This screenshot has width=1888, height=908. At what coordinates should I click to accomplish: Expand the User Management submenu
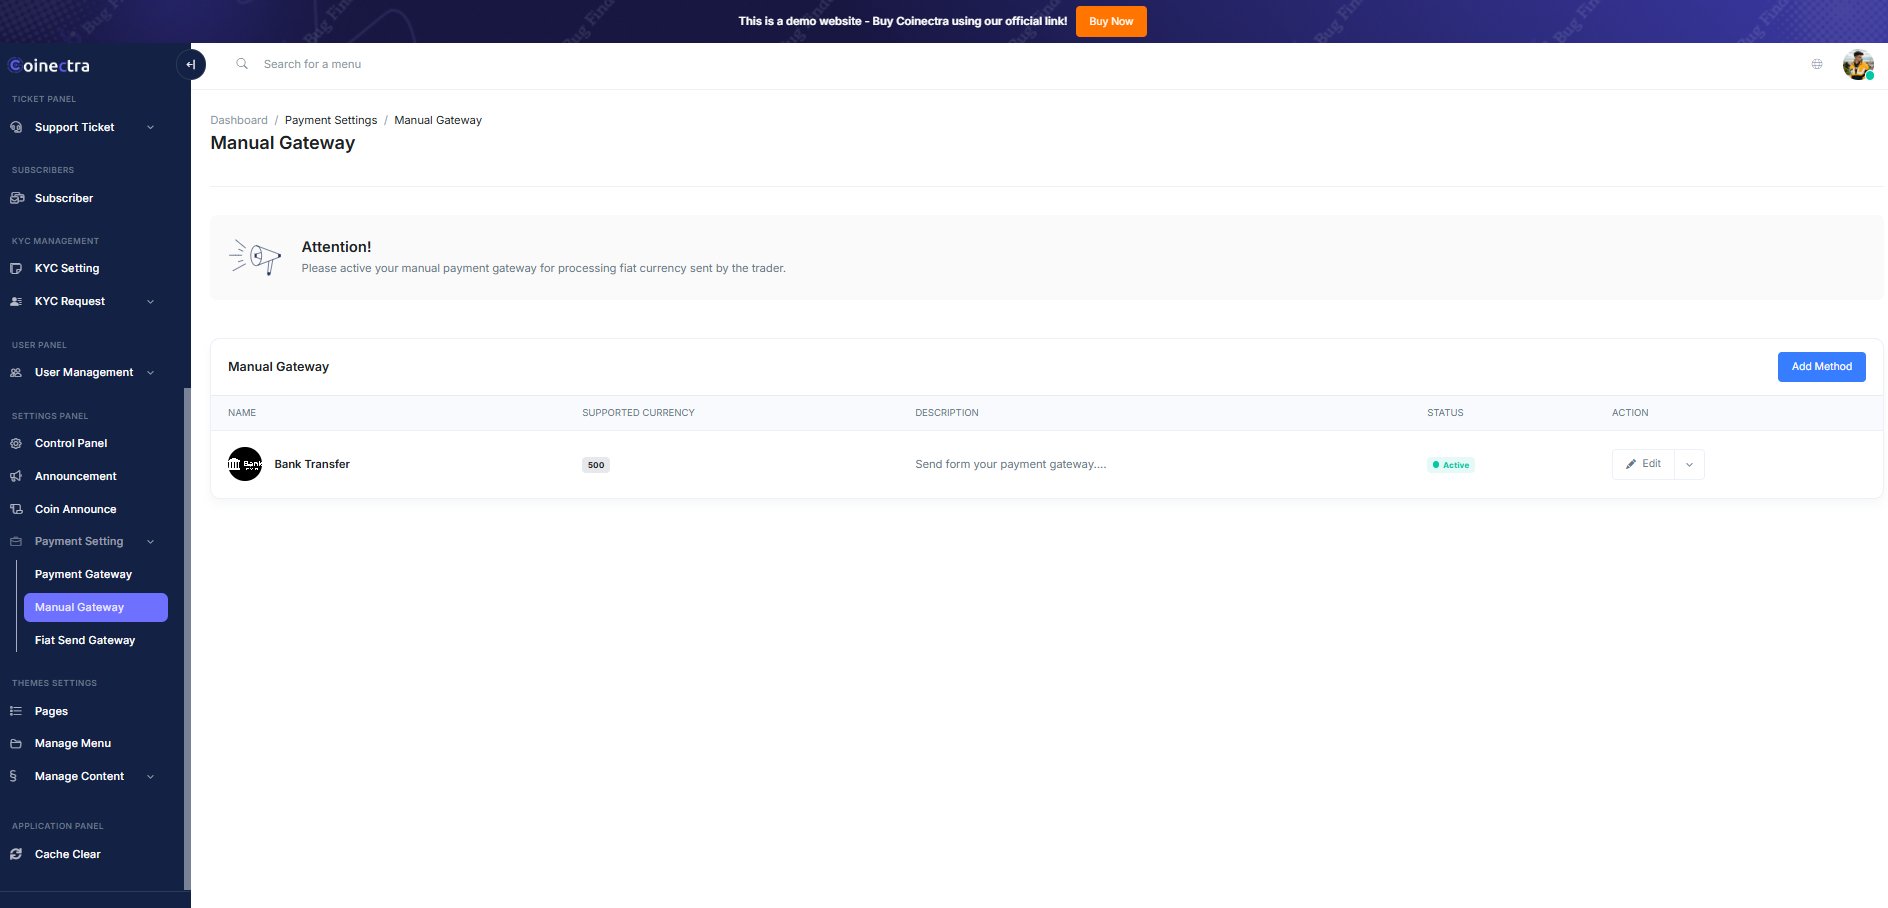click(x=150, y=372)
